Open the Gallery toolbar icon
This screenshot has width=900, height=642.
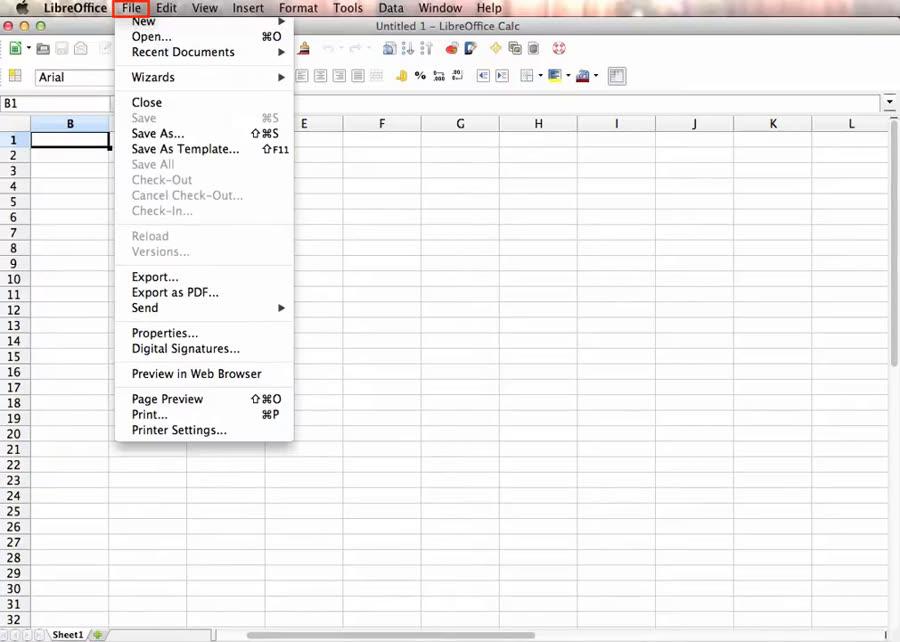tap(515, 49)
